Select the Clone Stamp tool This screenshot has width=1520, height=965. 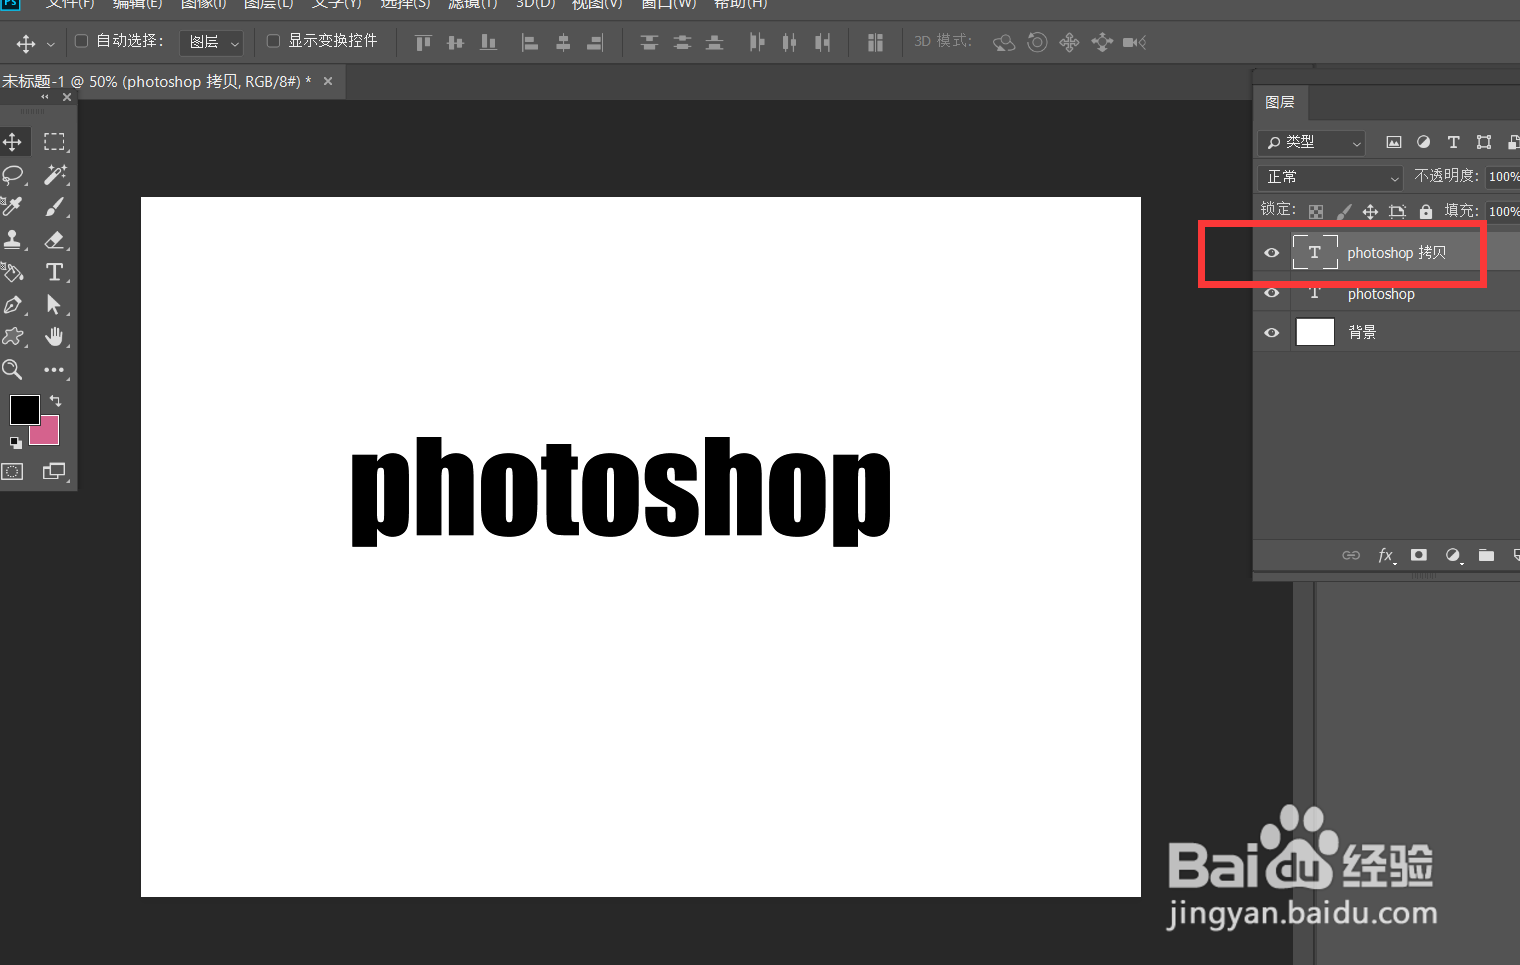click(13, 240)
